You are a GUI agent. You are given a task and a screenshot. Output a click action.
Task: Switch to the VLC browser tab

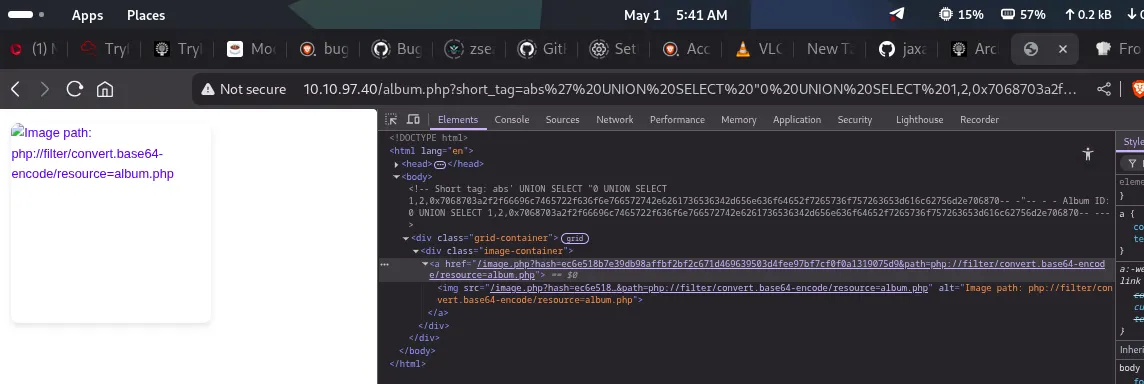click(759, 49)
